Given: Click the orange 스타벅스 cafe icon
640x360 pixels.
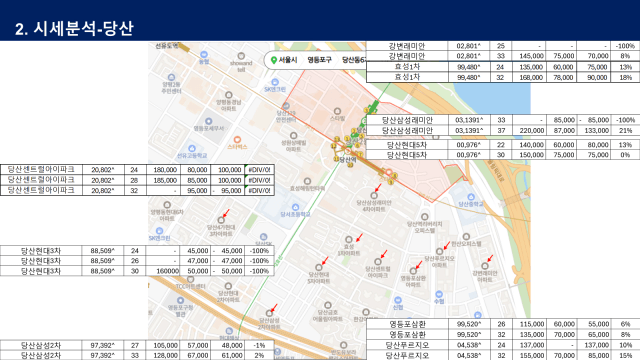Looking at the screenshot, I should pyautogui.click(x=237, y=140).
